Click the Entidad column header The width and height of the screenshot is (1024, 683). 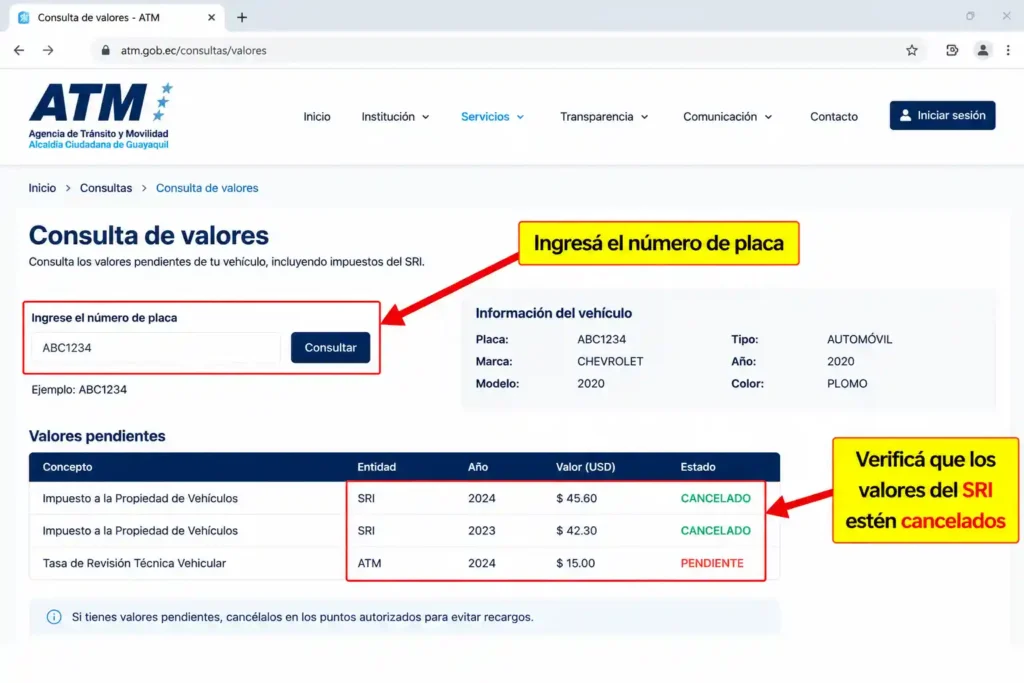click(377, 467)
